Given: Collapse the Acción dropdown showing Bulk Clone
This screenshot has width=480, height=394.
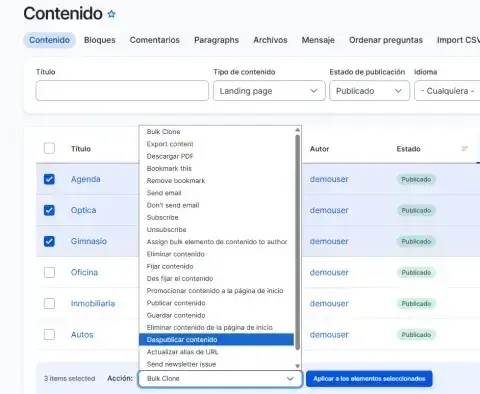Looking at the screenshot, I should [220, 379].
